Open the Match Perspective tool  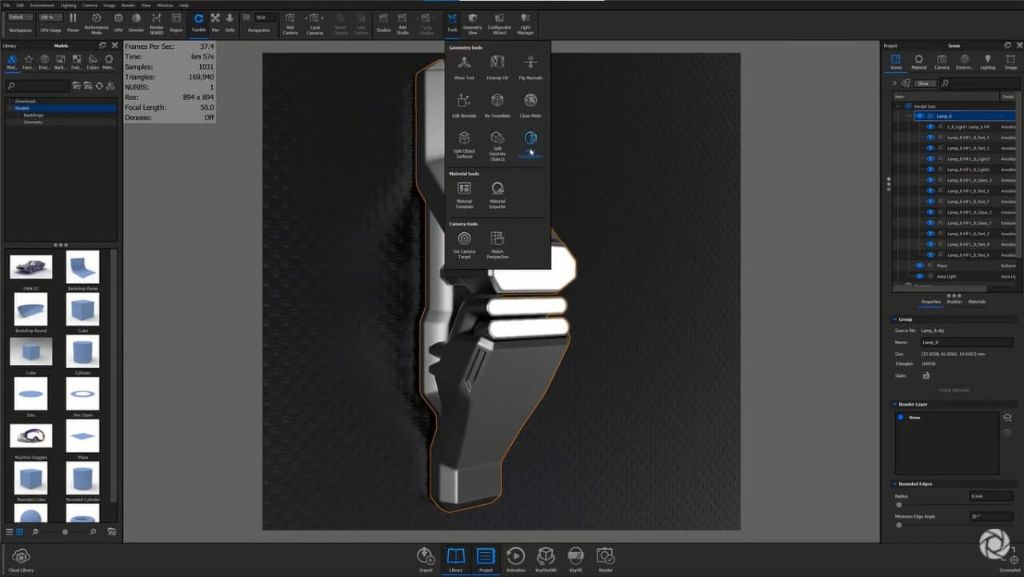pyautogui.click(x=497, y=242)
